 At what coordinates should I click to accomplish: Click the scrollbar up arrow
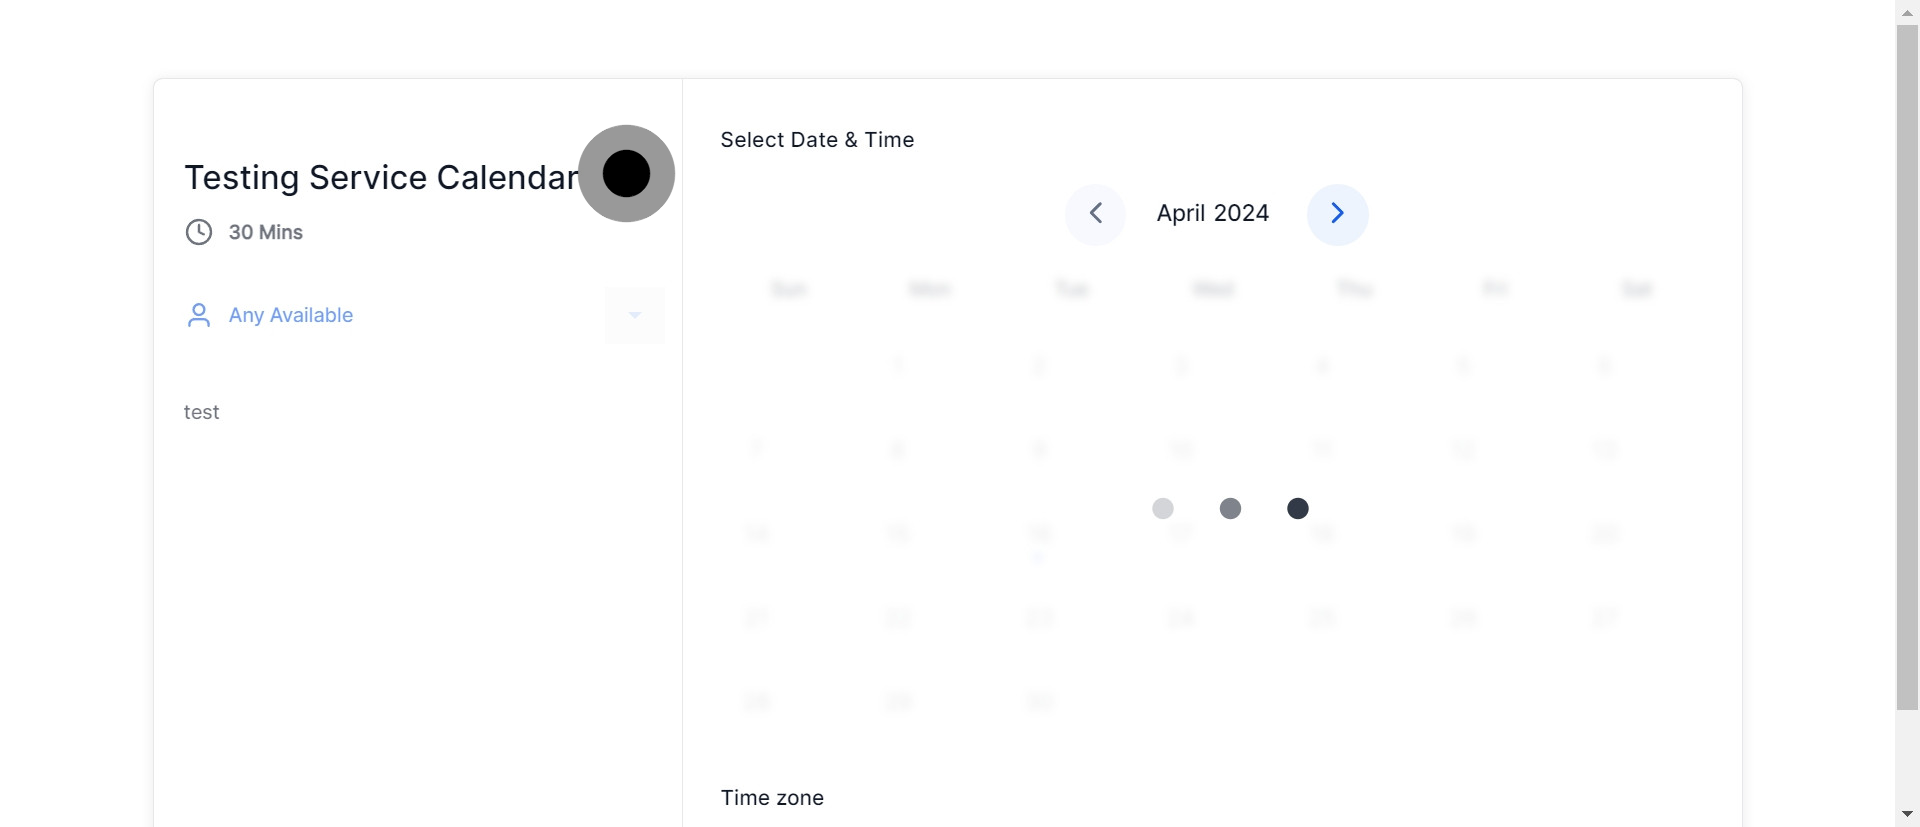[x=1907, y=12]
